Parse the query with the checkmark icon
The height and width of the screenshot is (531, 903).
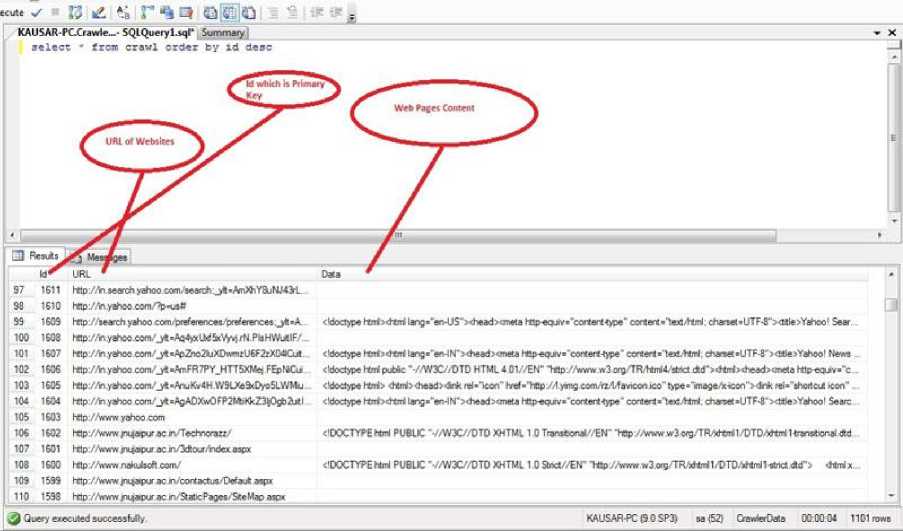[37, 12]
